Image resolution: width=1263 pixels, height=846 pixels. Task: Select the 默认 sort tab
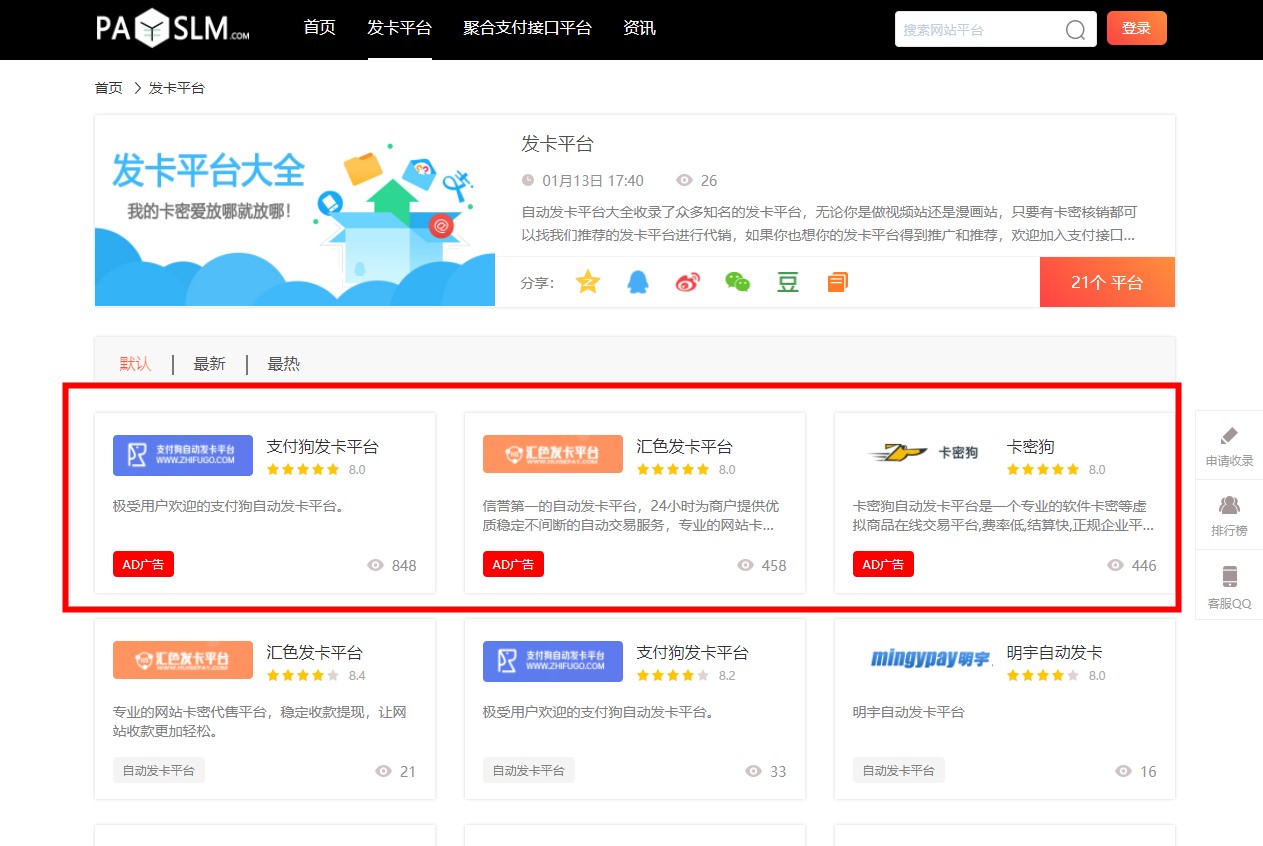coord(135,364)
